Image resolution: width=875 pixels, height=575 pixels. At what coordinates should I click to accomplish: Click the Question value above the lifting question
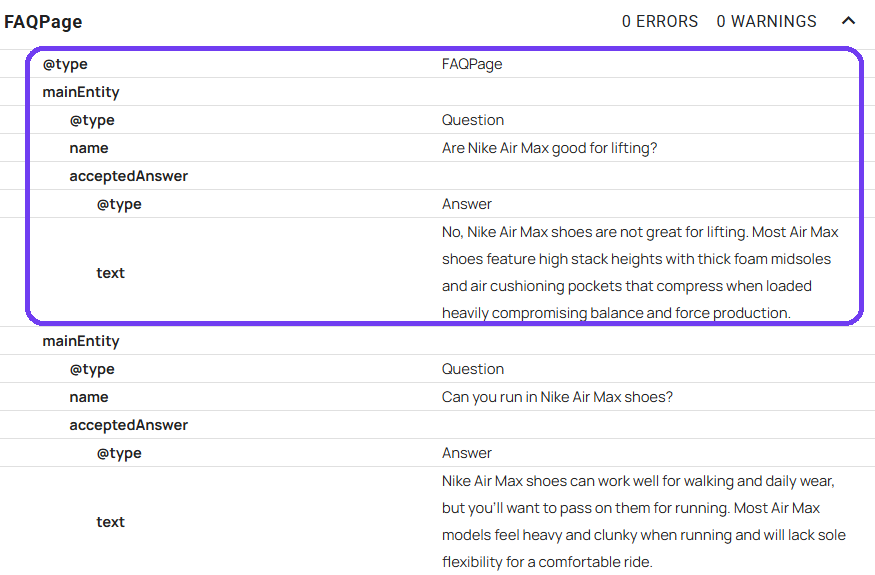(x=473, y=120)
